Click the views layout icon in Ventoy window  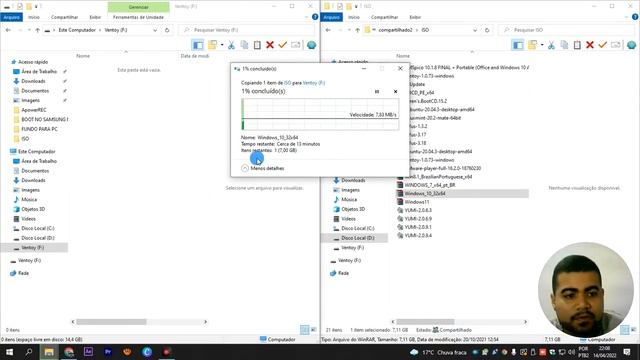pos(212,45)
